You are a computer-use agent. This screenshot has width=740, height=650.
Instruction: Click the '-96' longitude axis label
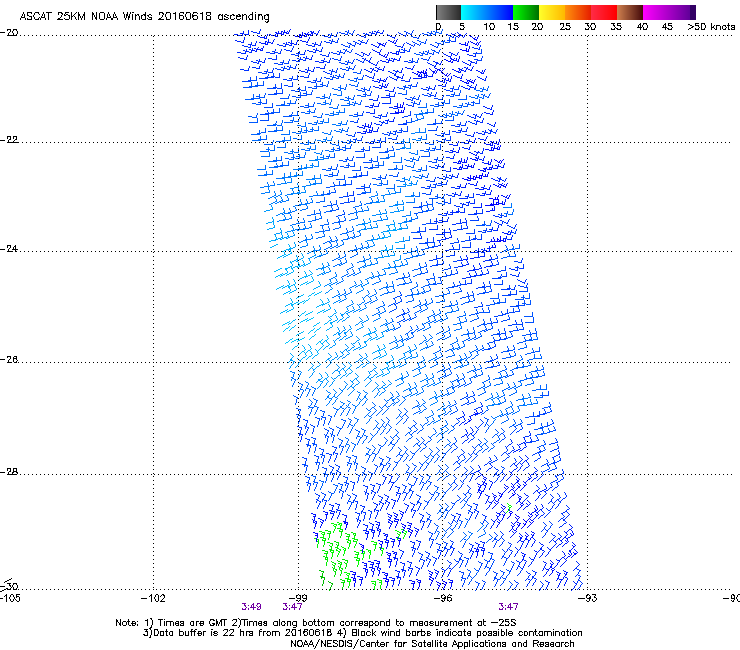pos(443,599)
